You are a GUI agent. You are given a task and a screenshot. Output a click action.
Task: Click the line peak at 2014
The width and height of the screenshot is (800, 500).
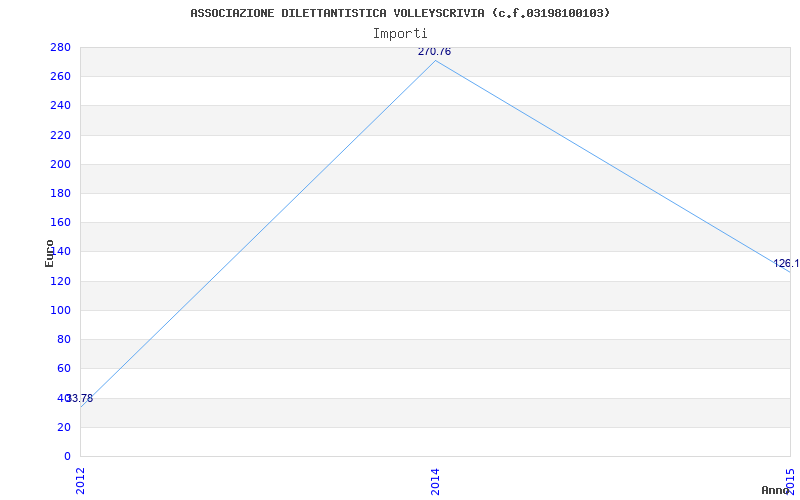pyautogui.click(x=435, y=61)
